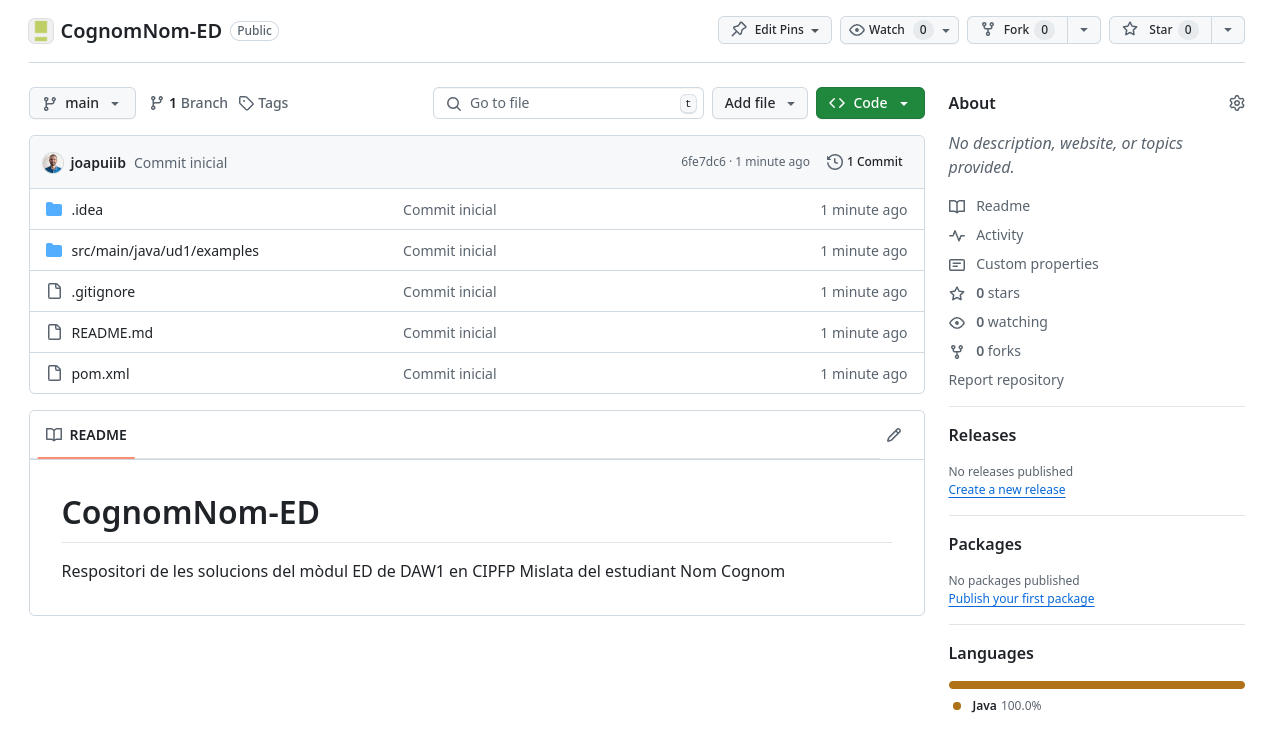The image size is (1271, 735).
Task: Click the README.md file icon
Action: point(54,332)
